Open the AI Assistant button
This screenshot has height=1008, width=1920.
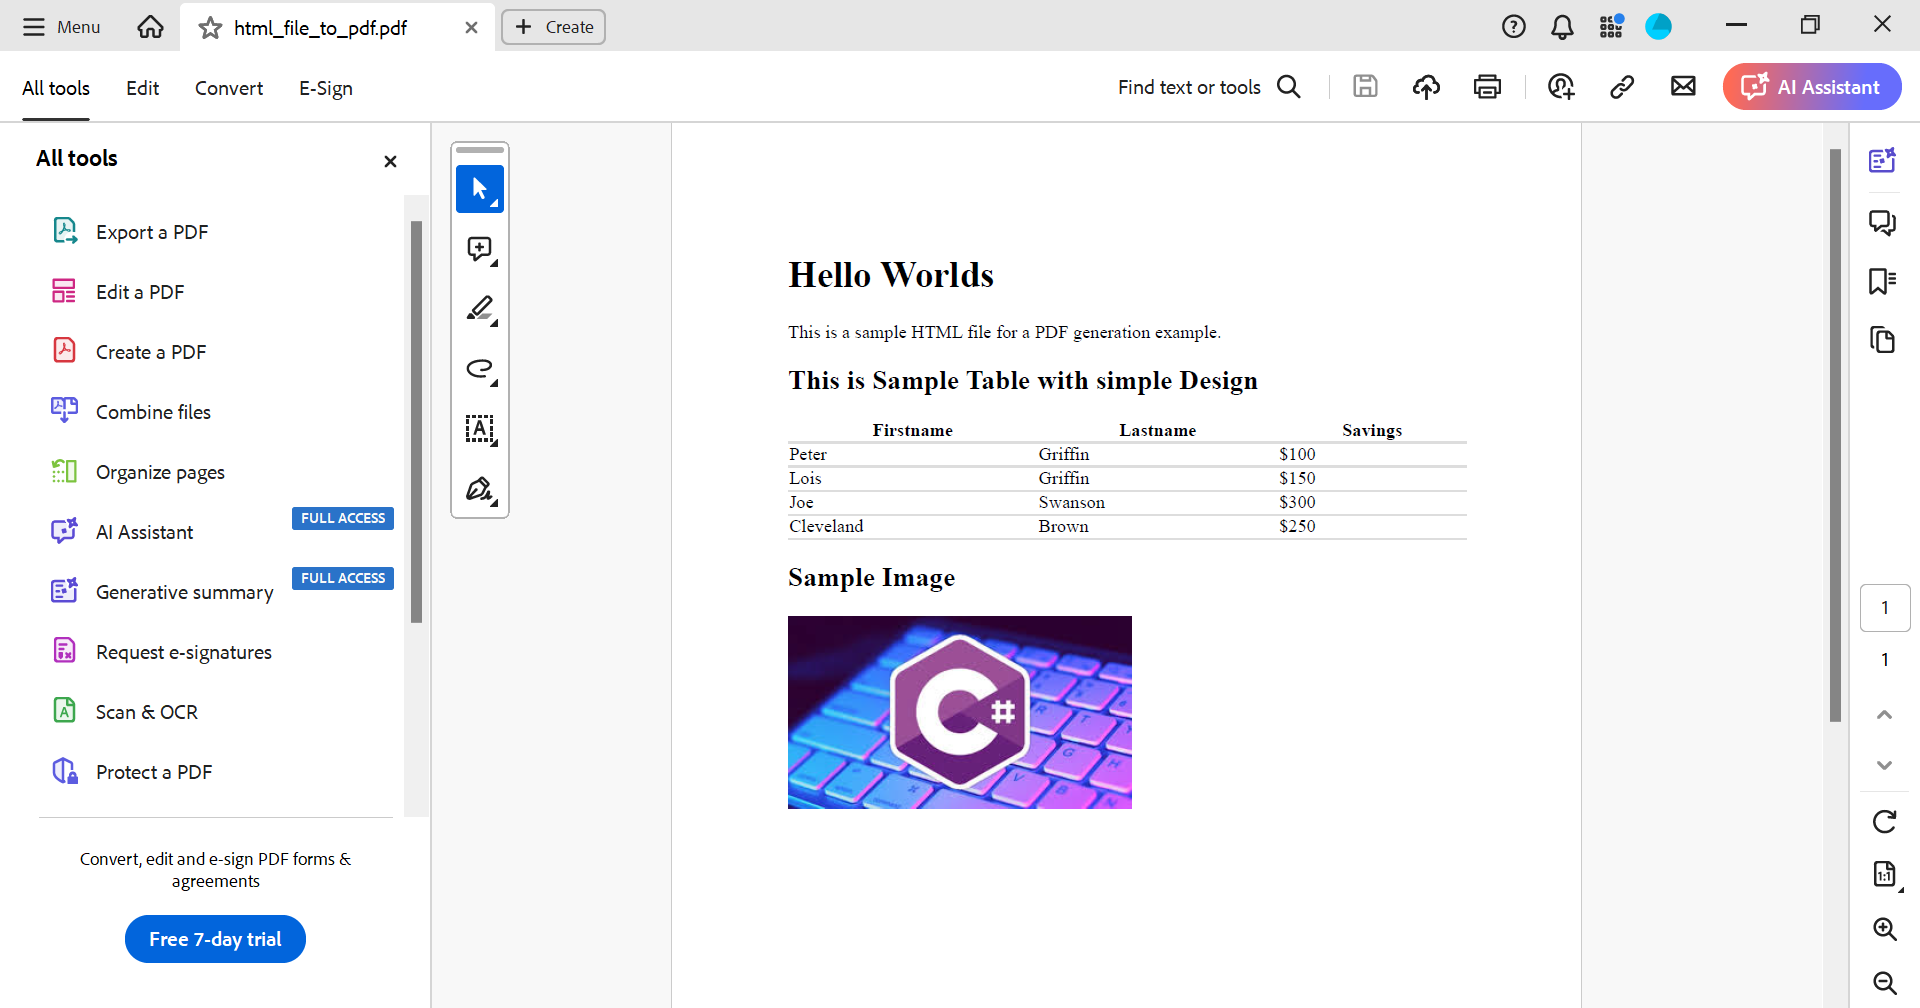1811,87
